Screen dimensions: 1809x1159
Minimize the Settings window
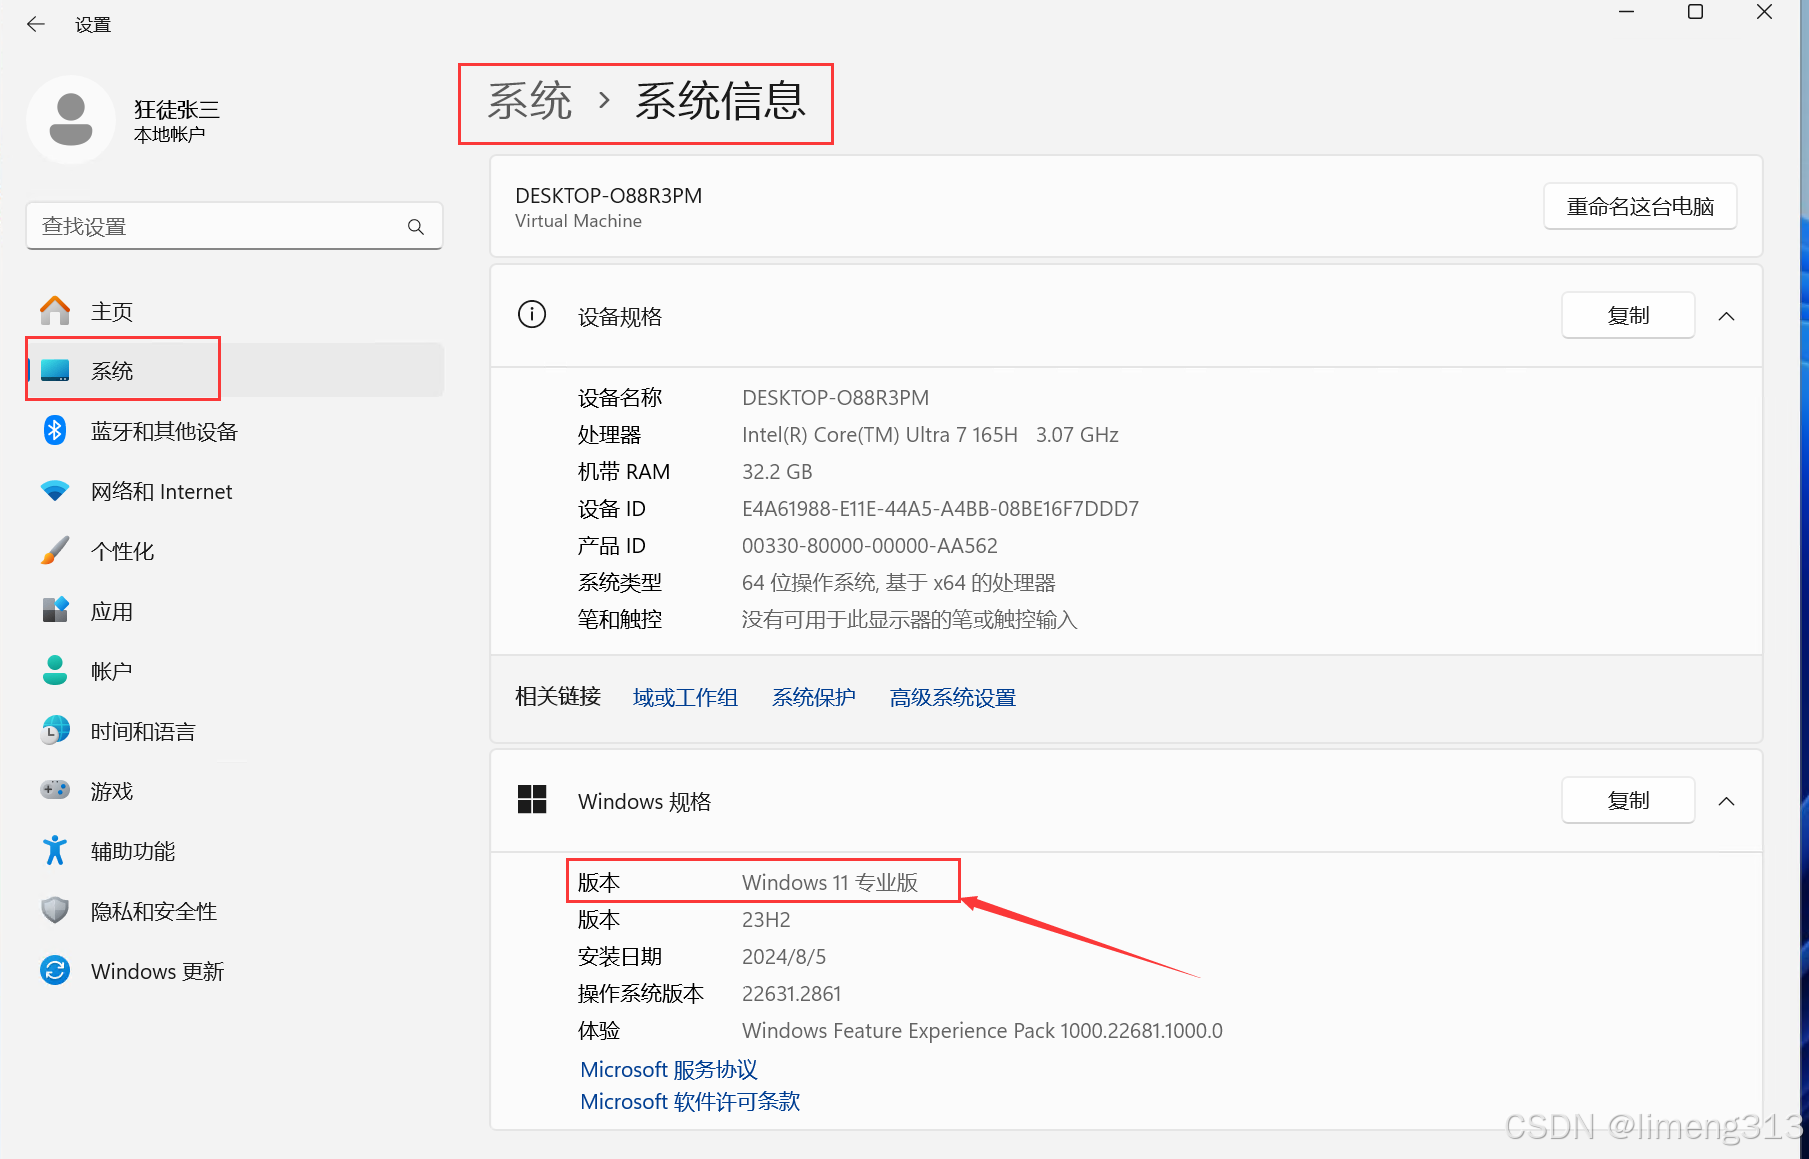[1627, 12]
